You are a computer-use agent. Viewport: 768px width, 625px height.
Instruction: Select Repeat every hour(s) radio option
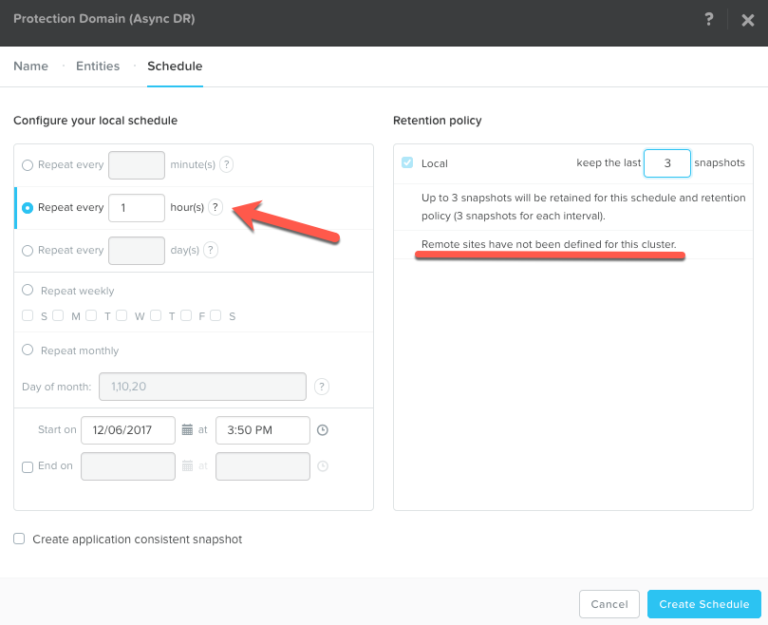27,208
